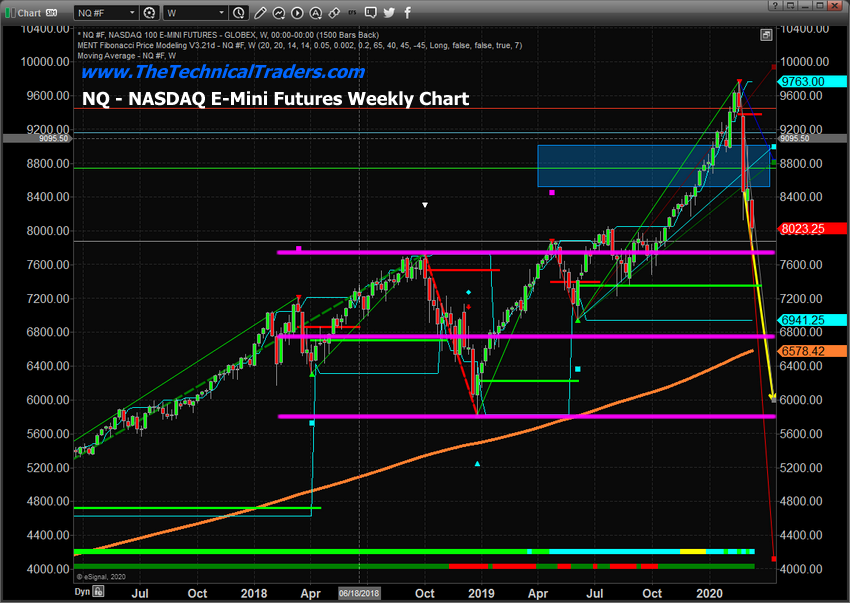This screenshot has width=850, height=603.
Task: Click the Chart window title text
Action: [x=29, y=13]
